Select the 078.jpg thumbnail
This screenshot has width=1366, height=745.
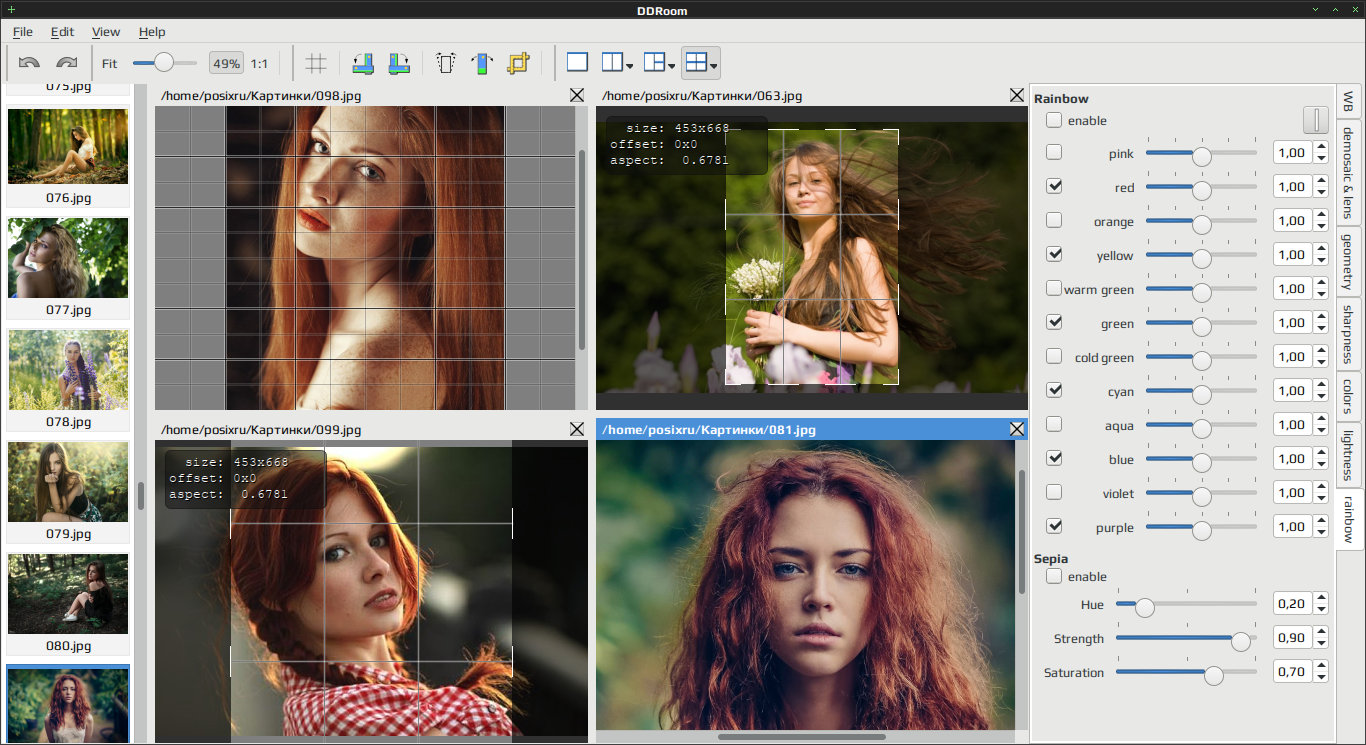tap(68, 379)
